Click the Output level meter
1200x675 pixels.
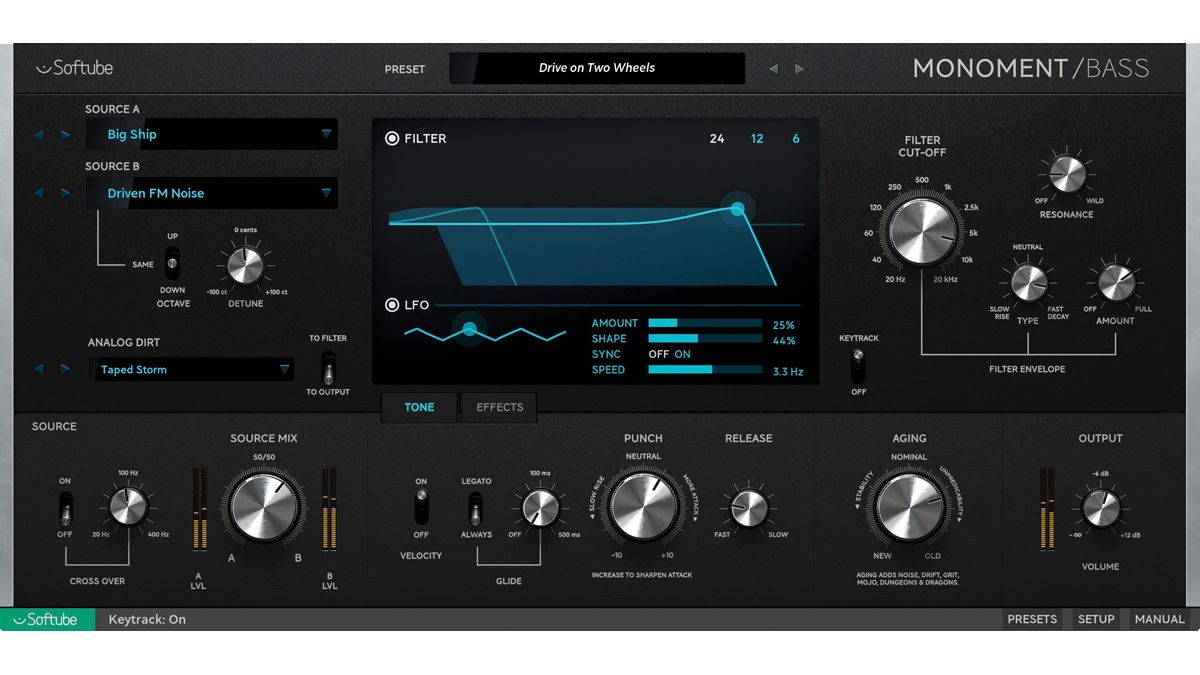pos(1047,508)
